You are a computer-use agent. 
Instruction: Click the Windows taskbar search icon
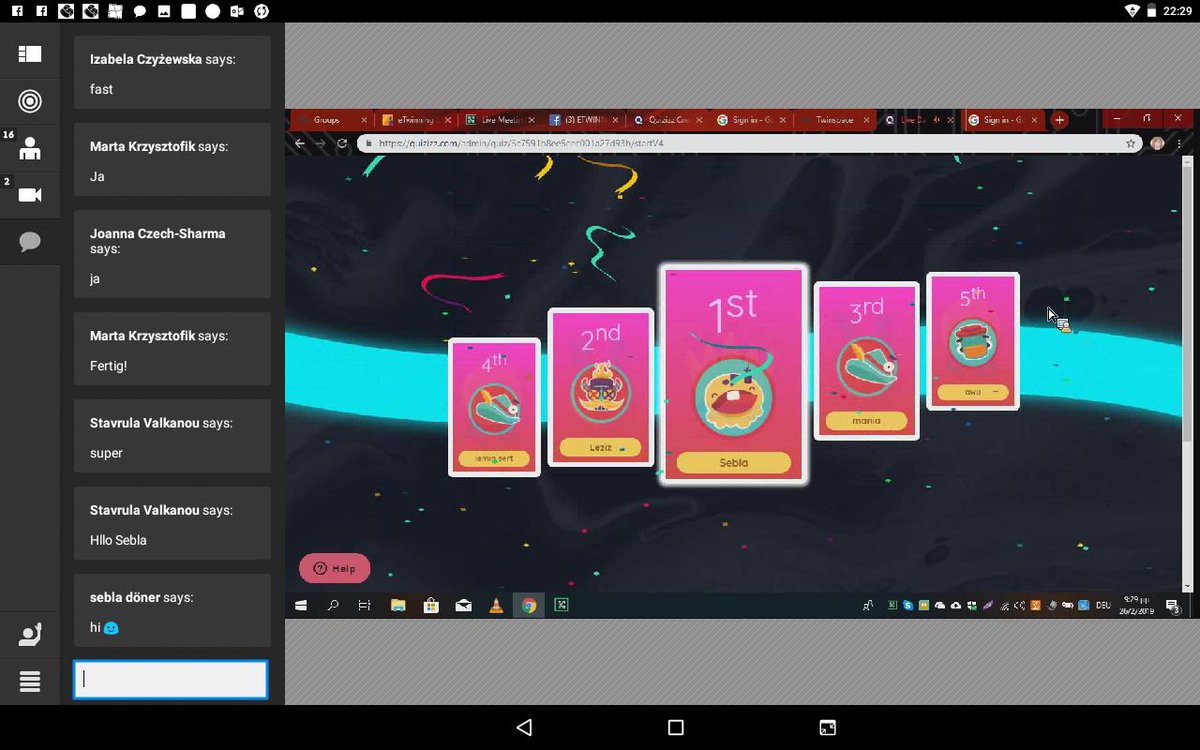[333, 605]
